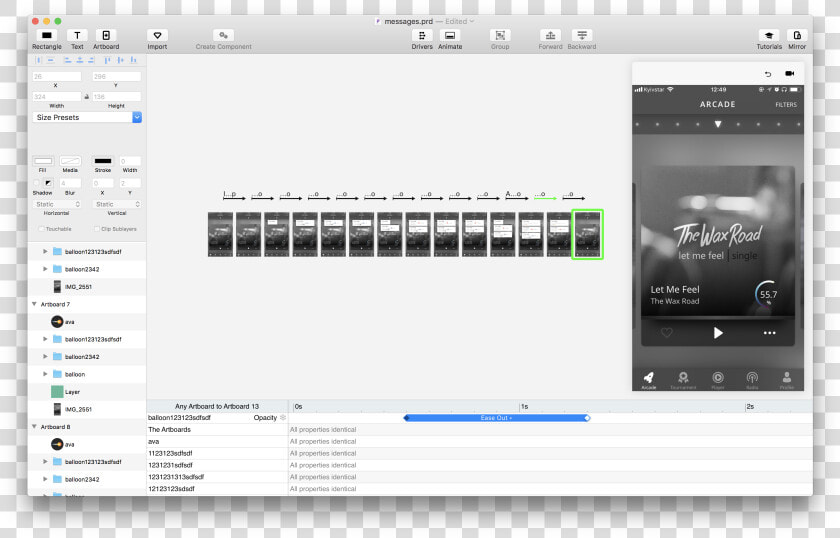
Task: Toggle the lock icon between Width and Height
Action: (86, 96)
